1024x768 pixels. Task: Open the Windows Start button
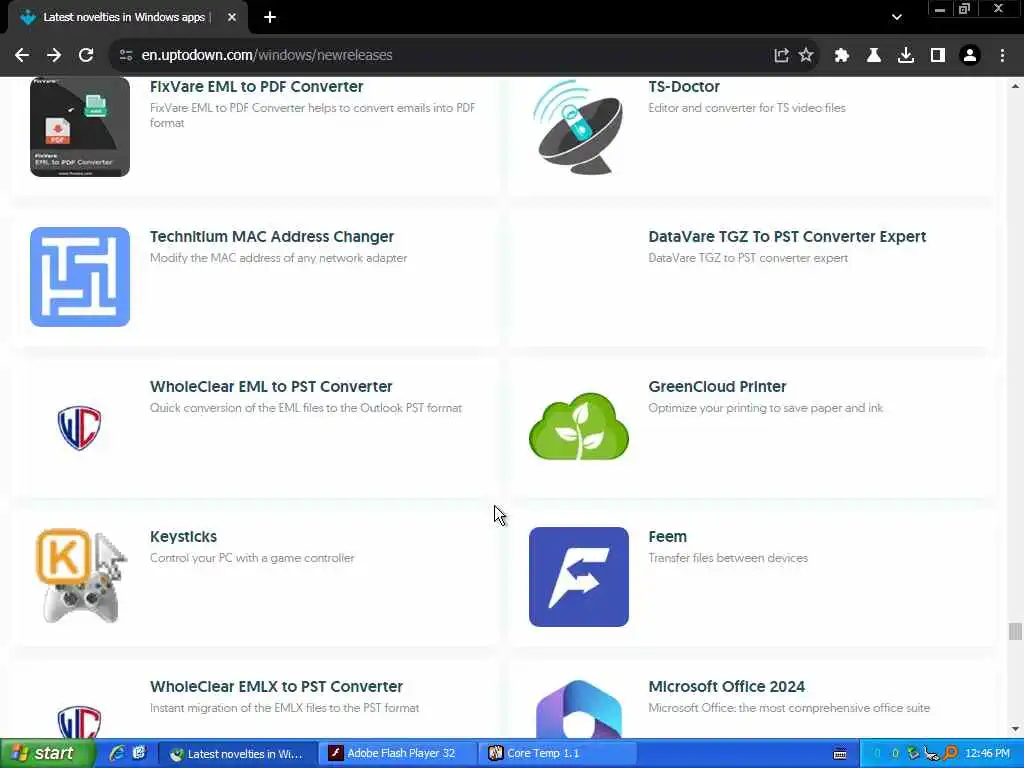(x=47, y=754)
